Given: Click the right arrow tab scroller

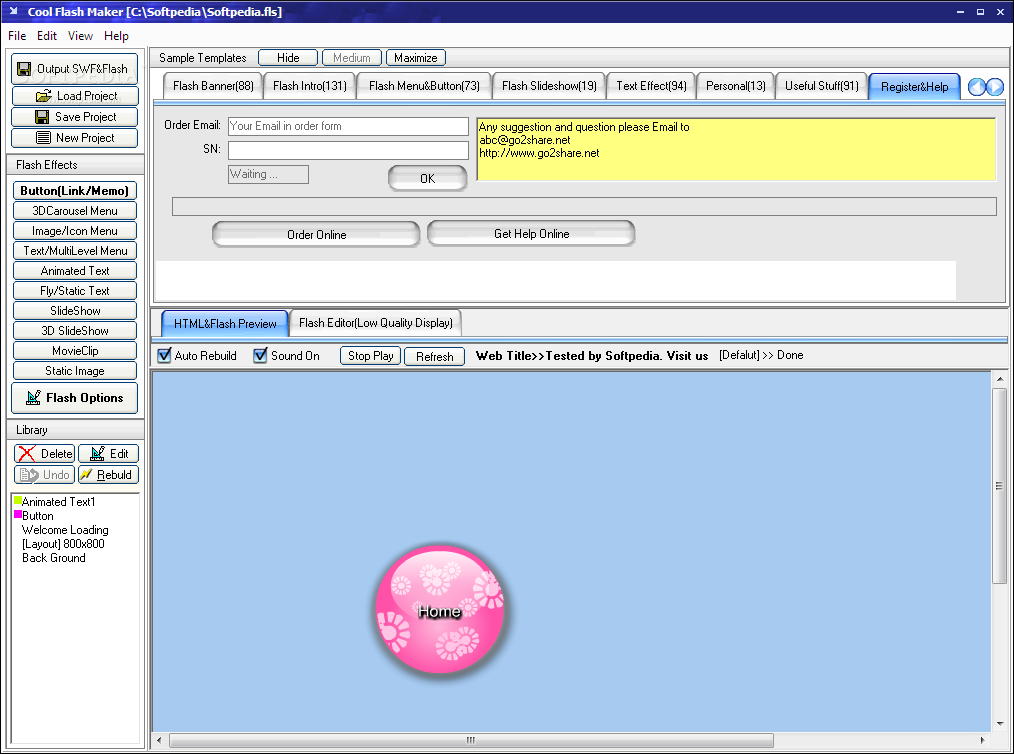Looking at the screenshot, I should tap(995, 87).
